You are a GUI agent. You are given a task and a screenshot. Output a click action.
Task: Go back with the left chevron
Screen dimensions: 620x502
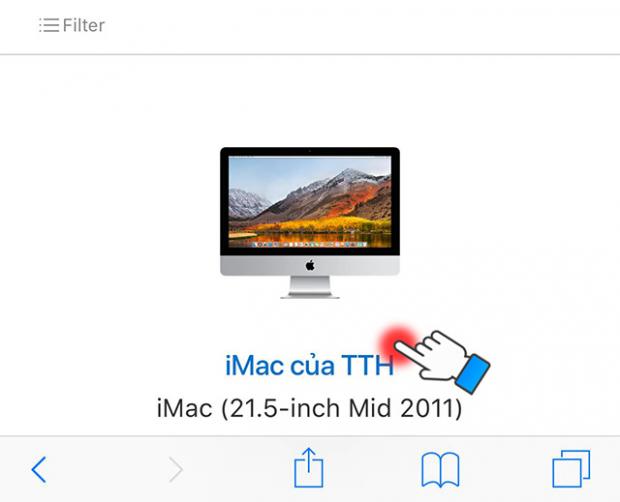click(x=39, y=469)
